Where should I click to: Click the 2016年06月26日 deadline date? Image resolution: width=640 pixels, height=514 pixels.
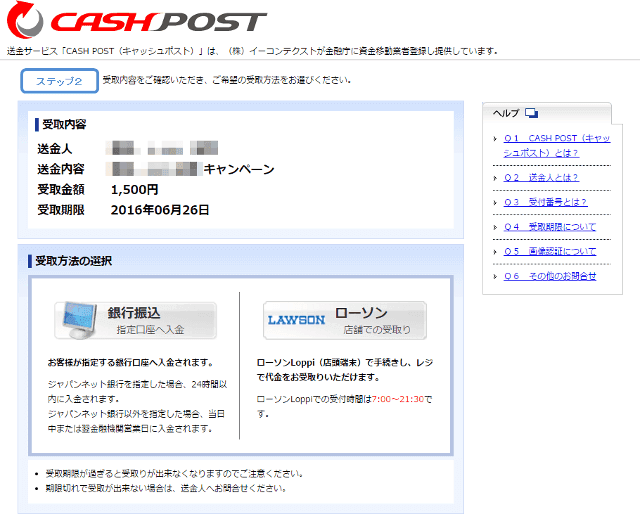pos(160,210)
